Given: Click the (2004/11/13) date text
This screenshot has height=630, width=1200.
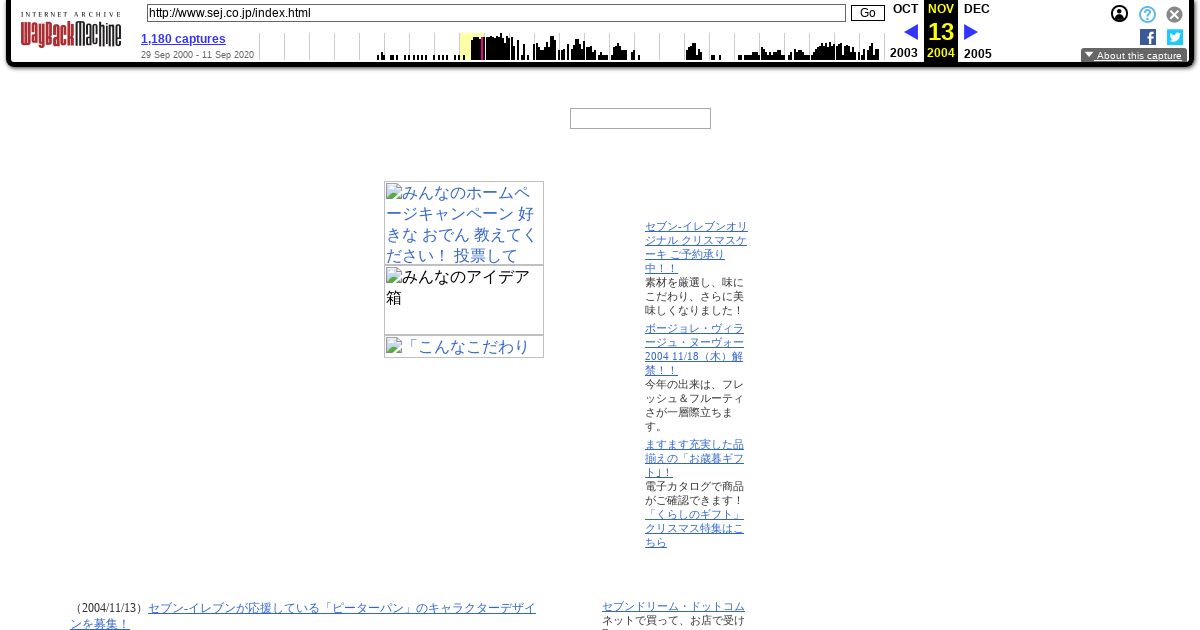Looking at the screenshot, I should coord(109,608).
